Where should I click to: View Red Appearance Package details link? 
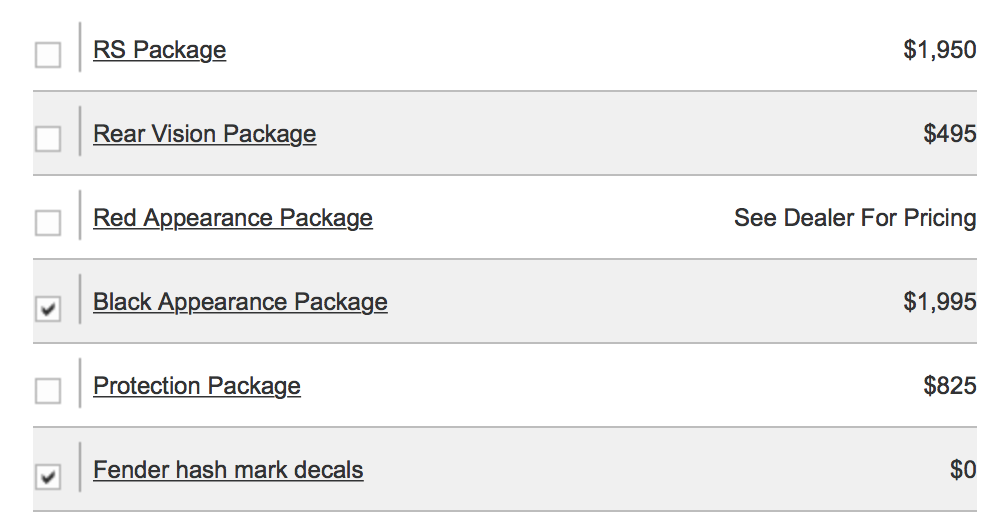pos(232,218)
